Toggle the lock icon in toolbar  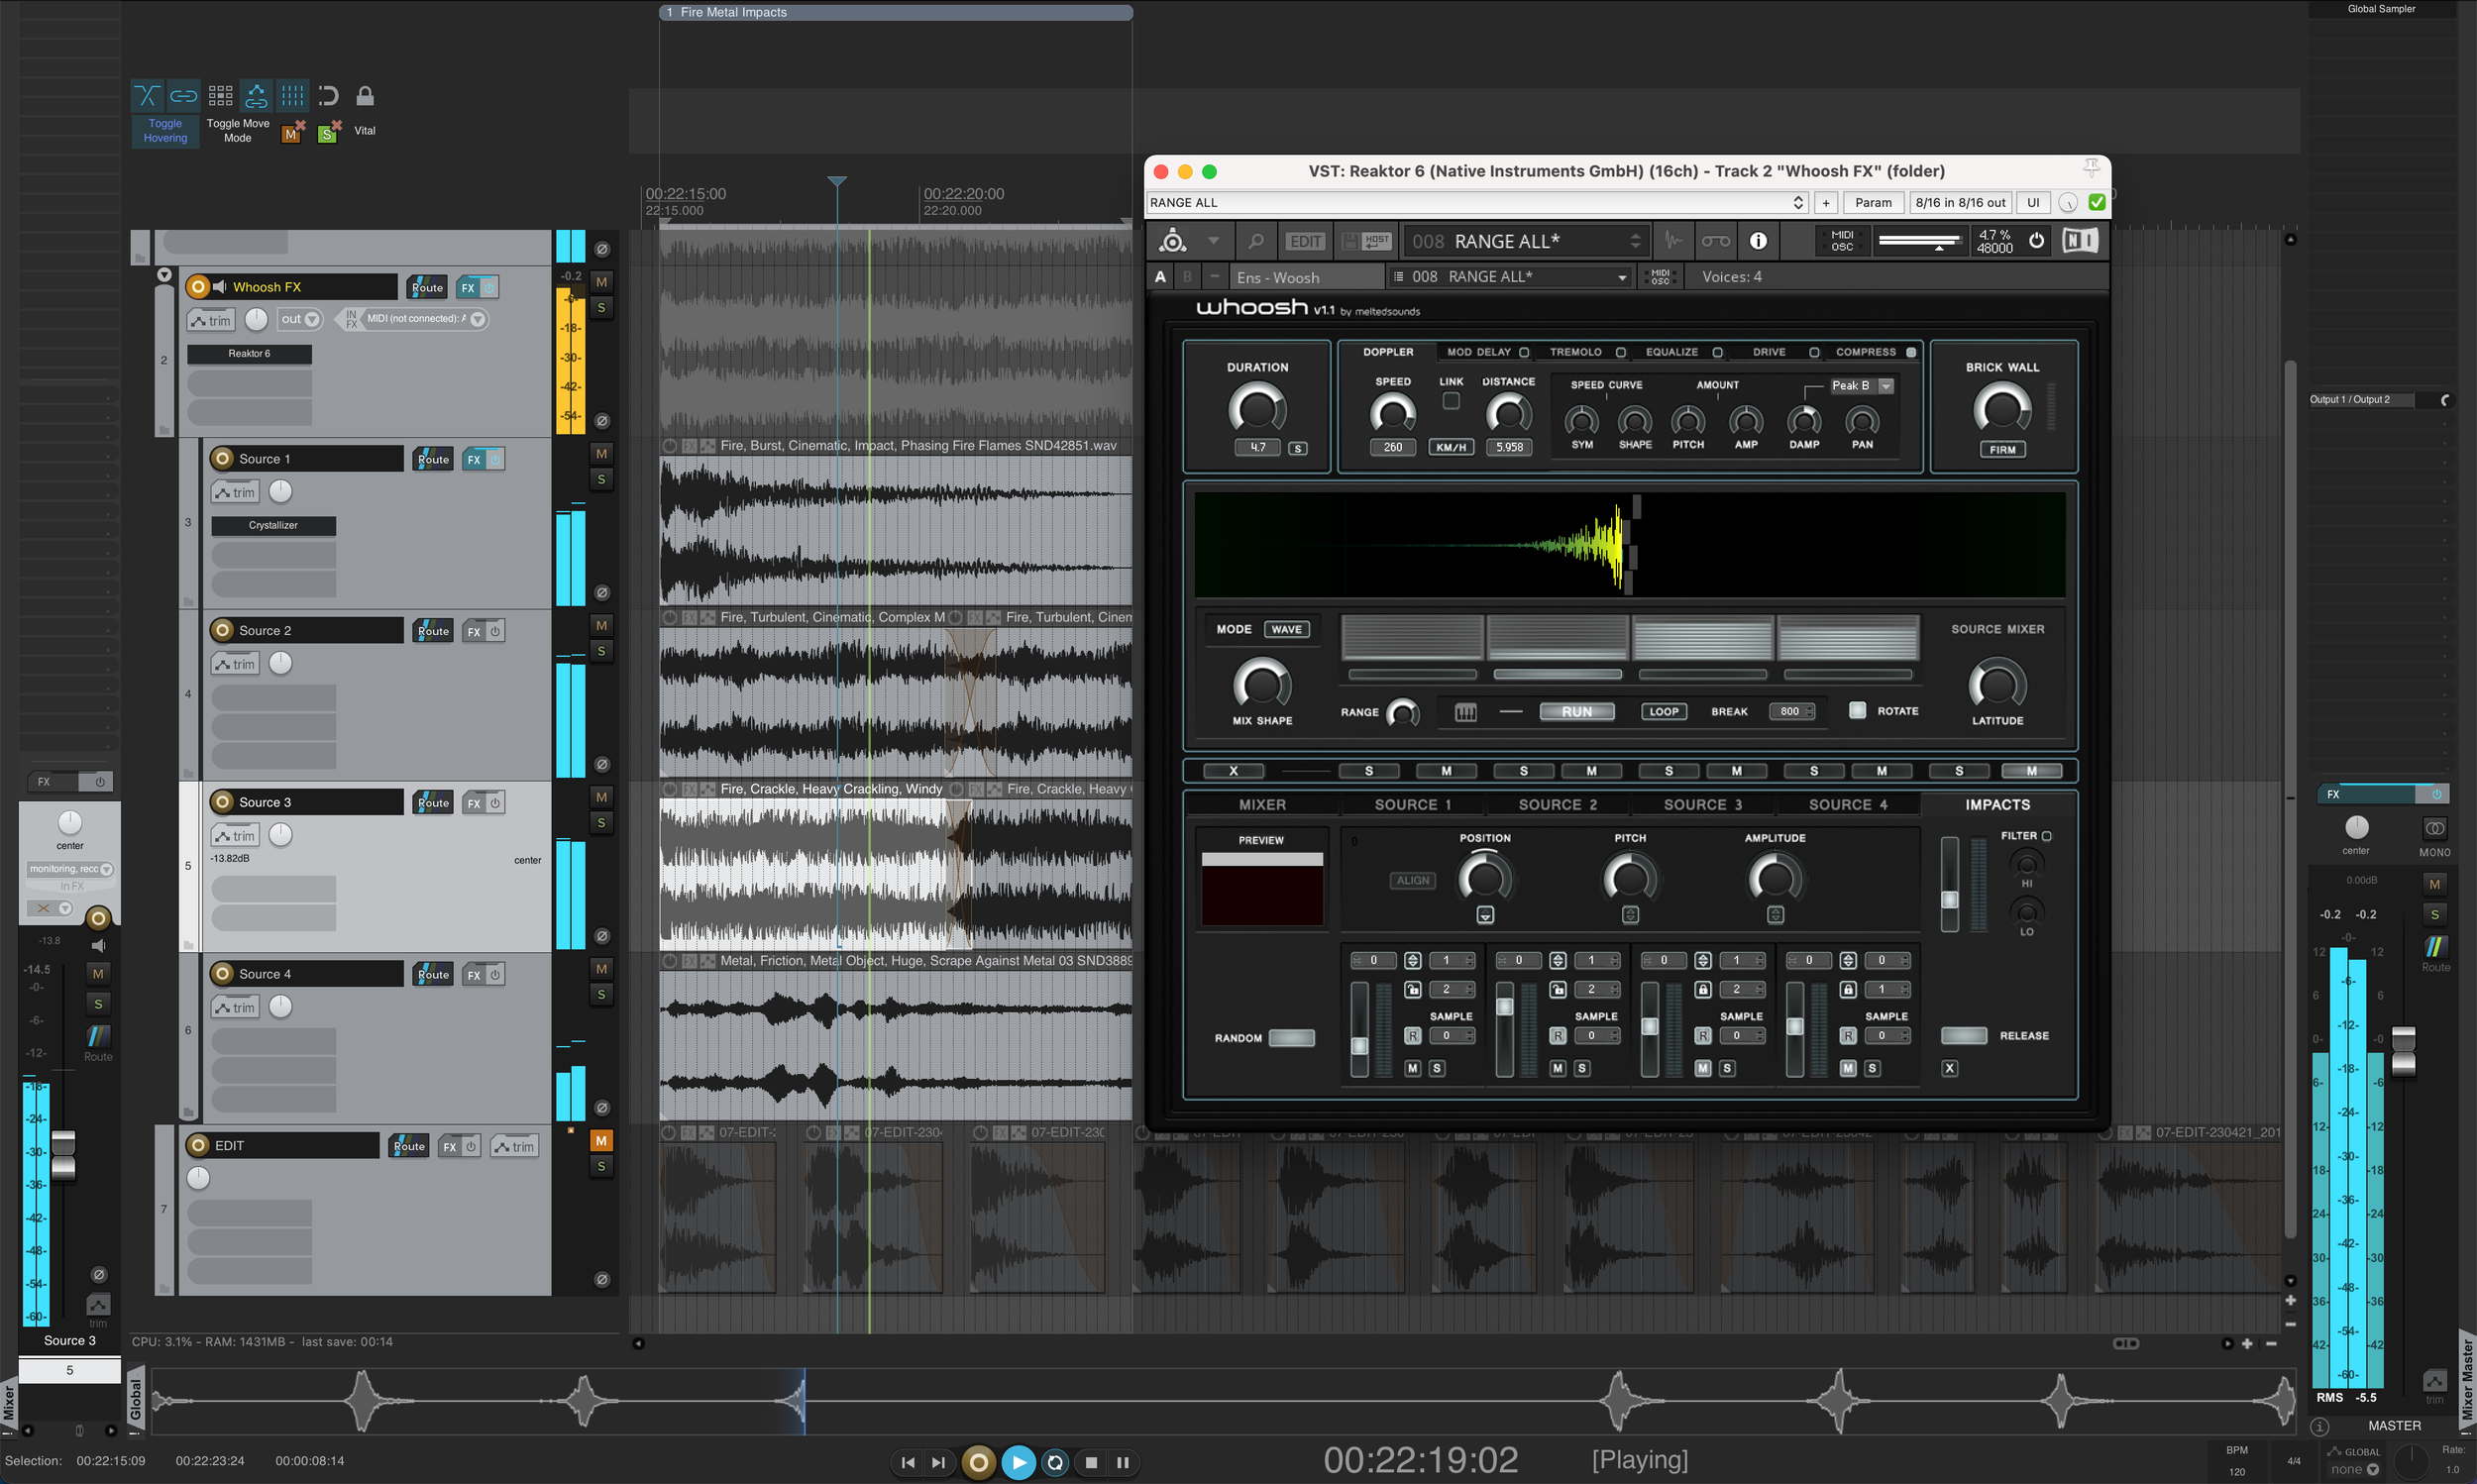(x=365, y=96)
